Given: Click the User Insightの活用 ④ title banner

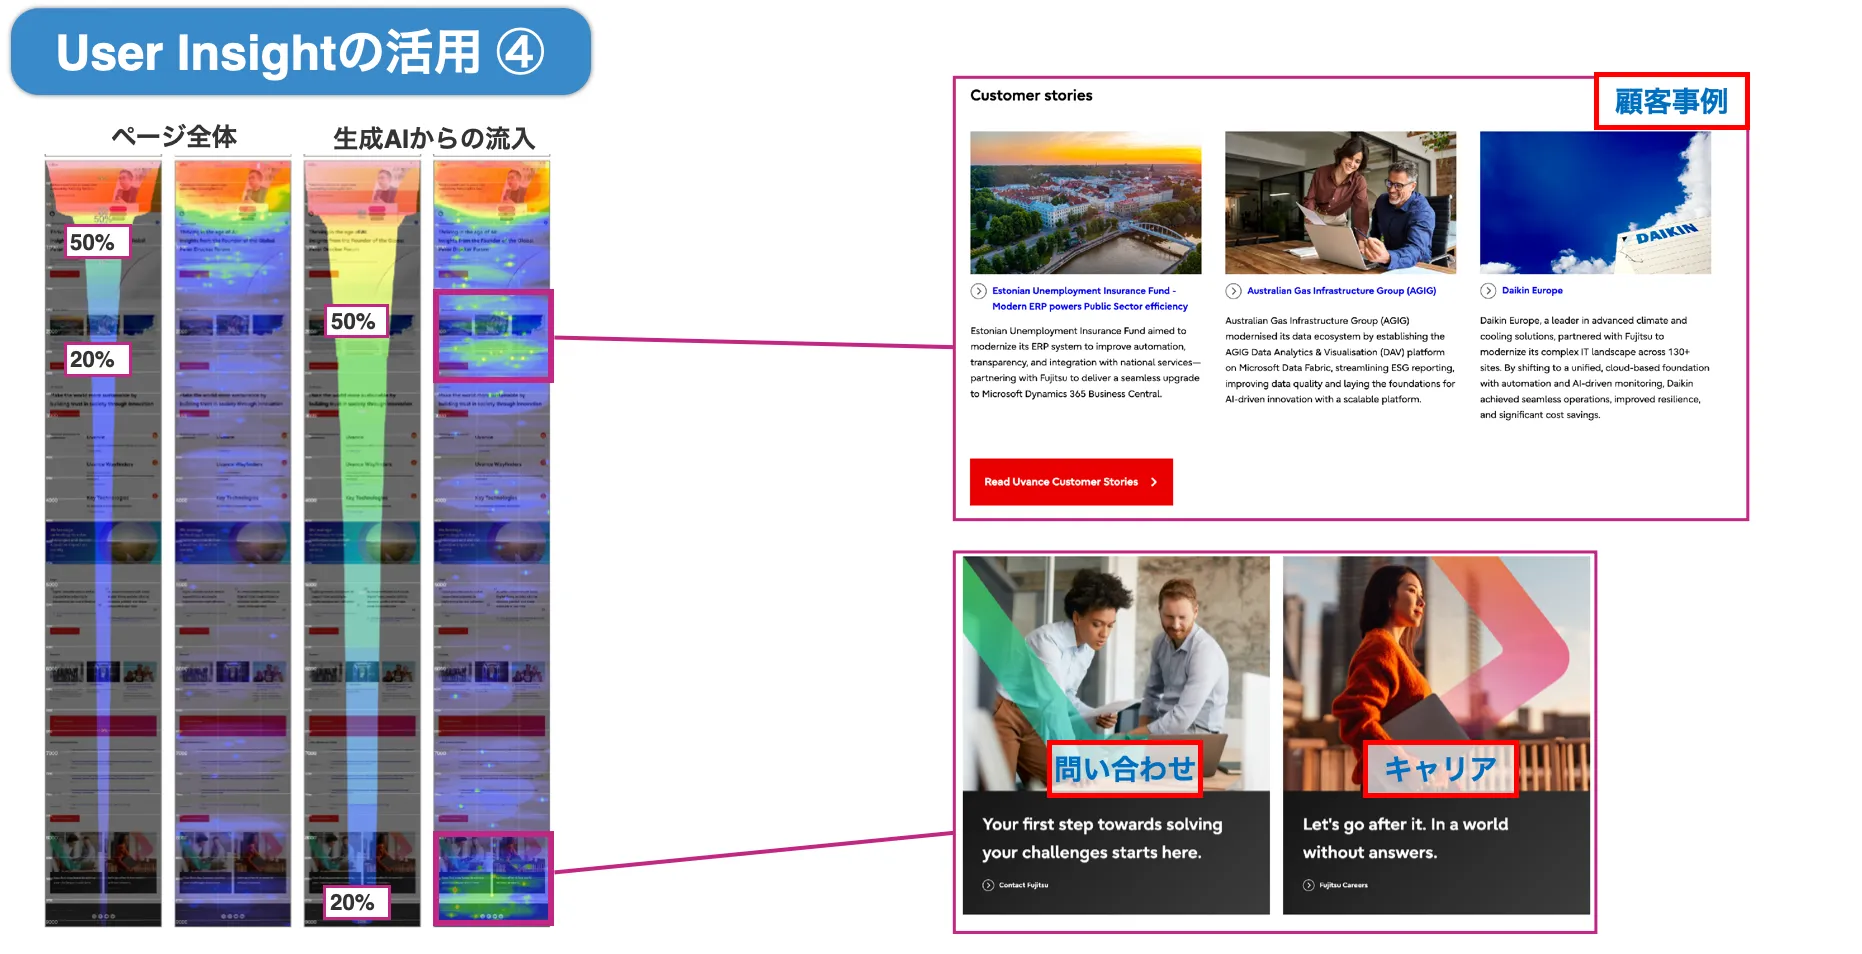Looking at the screenshot, I should [x=300, y=52].
